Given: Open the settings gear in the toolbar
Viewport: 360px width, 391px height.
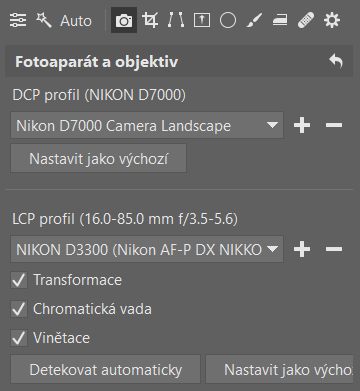Looking at the screenshot, I should coord(332,20).
